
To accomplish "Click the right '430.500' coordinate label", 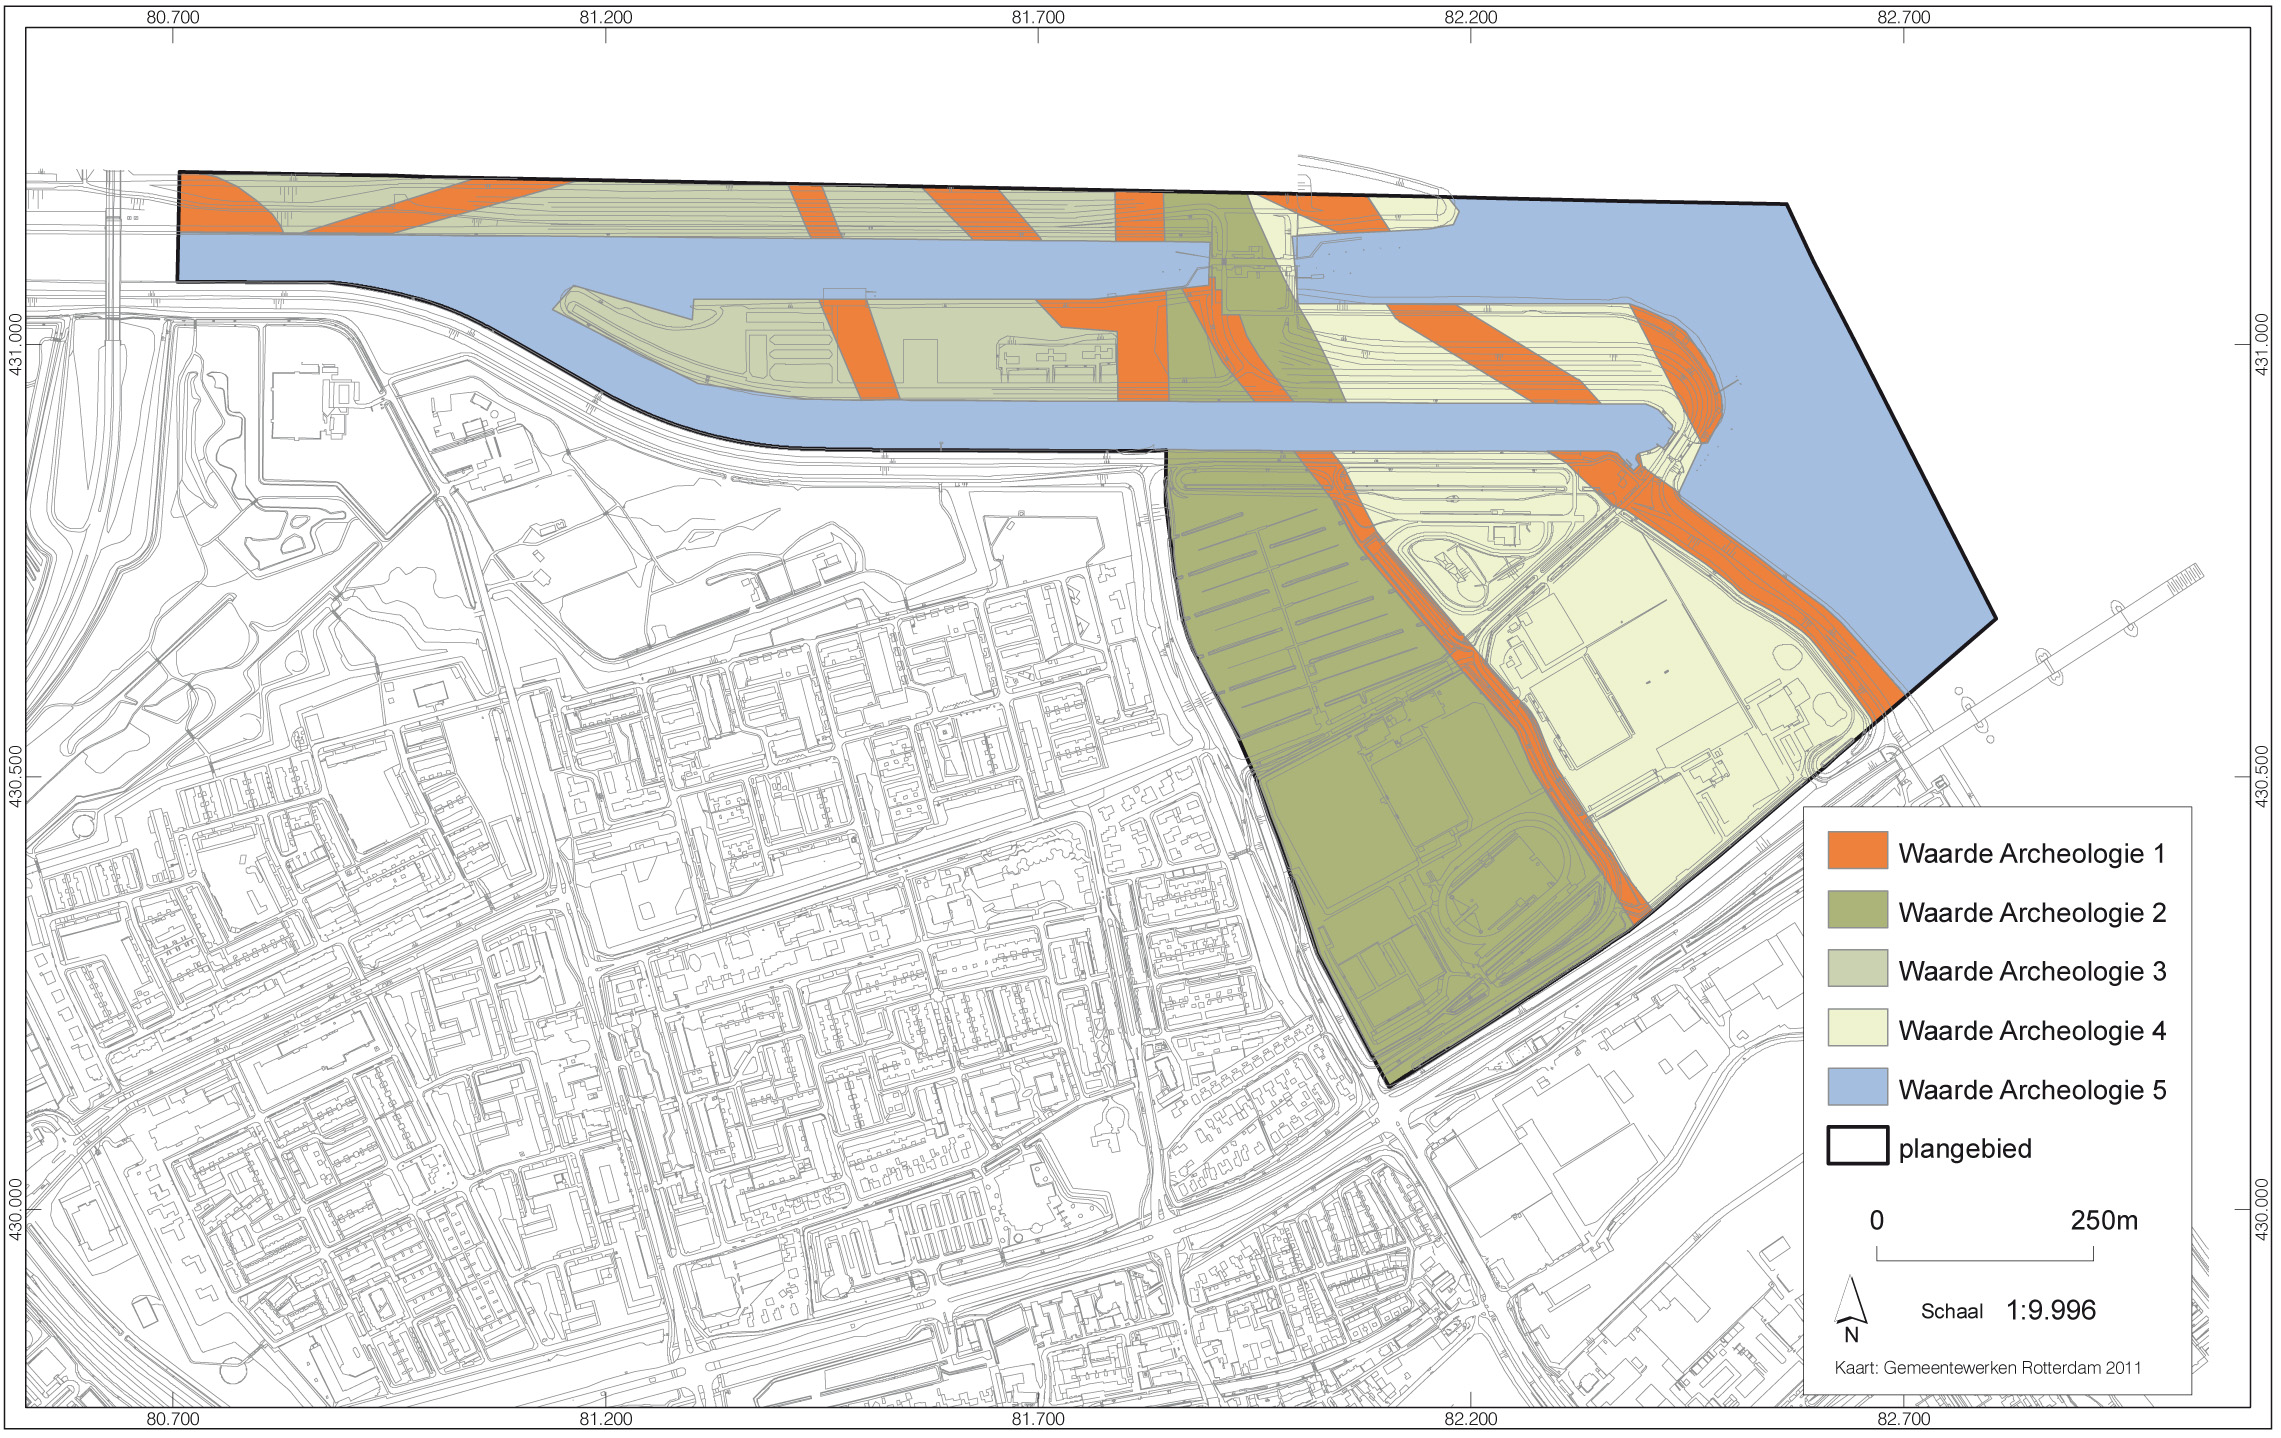I will click(2262, 776).
